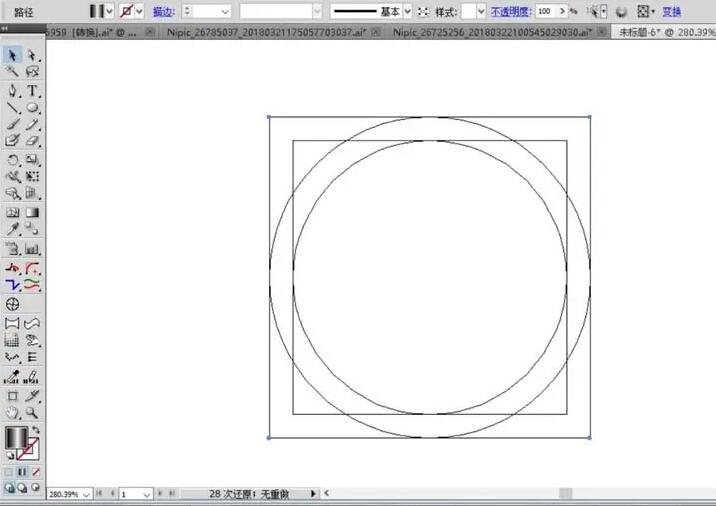Screen dimensions: 716x506
Task: Expand the stroke weight dropdown
Action: click(225, 11)
